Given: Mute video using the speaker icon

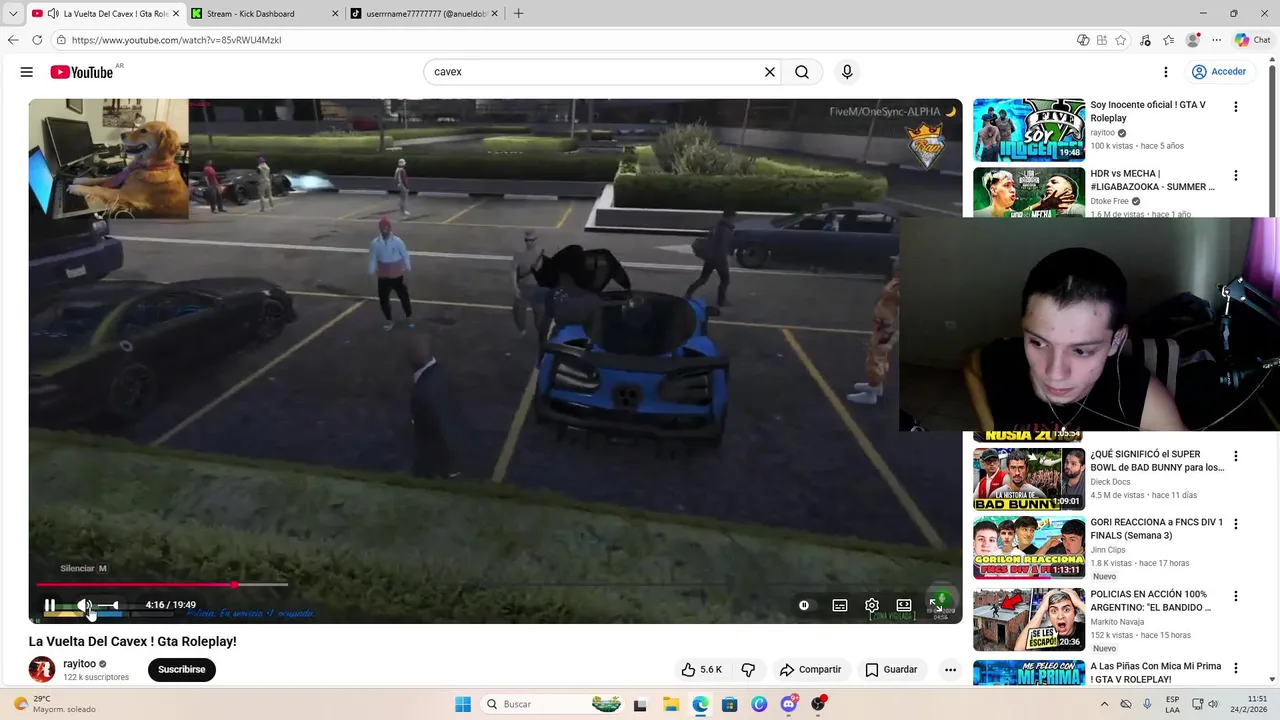Looking at the screenshot, I should click(84, 605).
